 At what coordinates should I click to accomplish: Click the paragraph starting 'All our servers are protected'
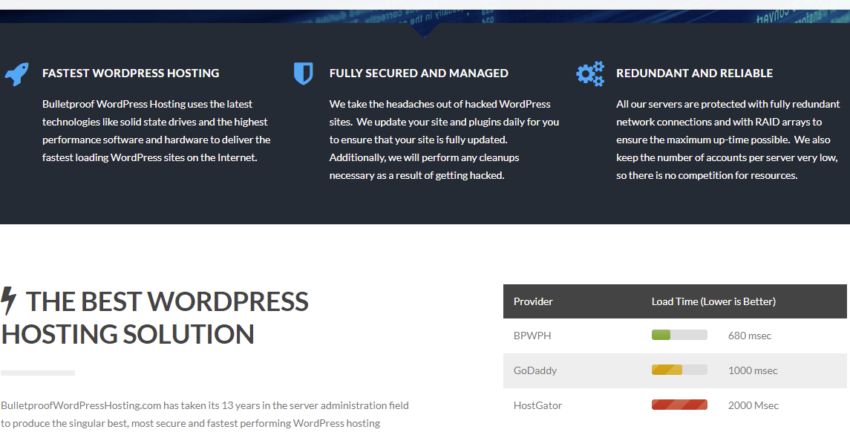728,139
